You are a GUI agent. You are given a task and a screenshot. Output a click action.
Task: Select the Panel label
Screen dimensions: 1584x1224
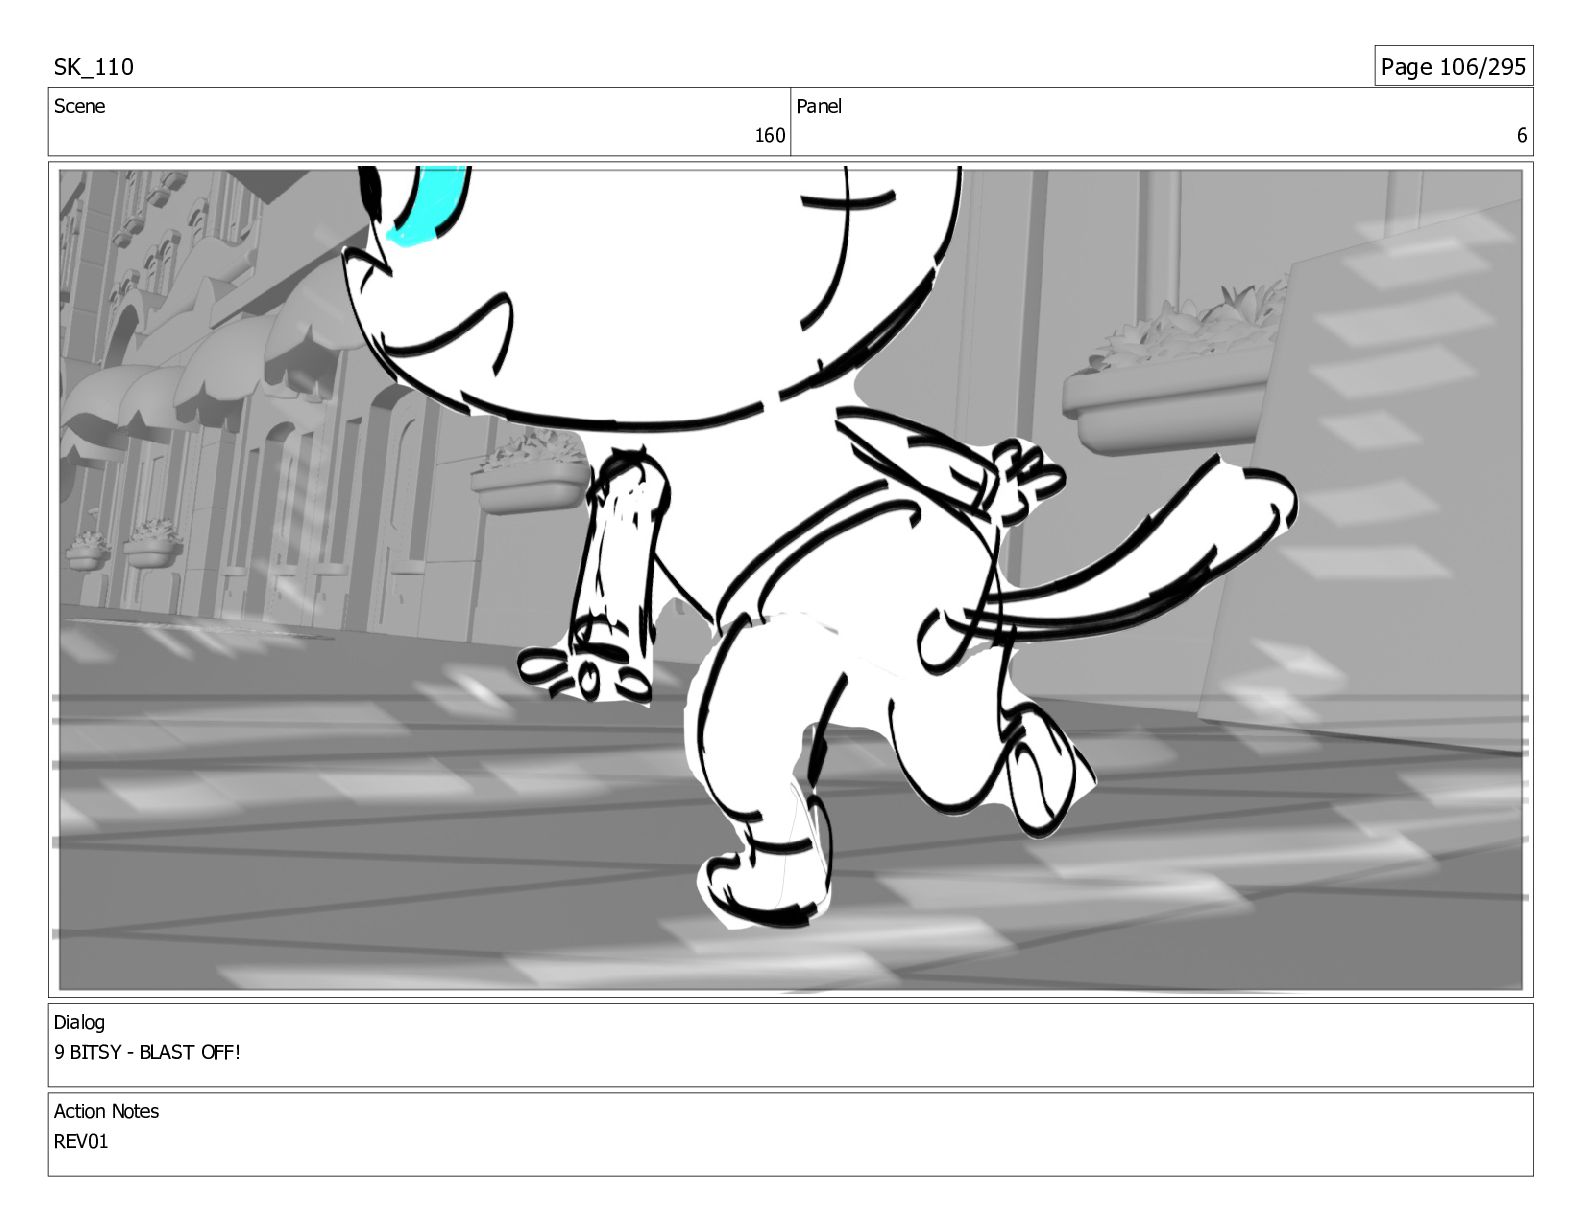pyautogui.click(x=819, y=106)
